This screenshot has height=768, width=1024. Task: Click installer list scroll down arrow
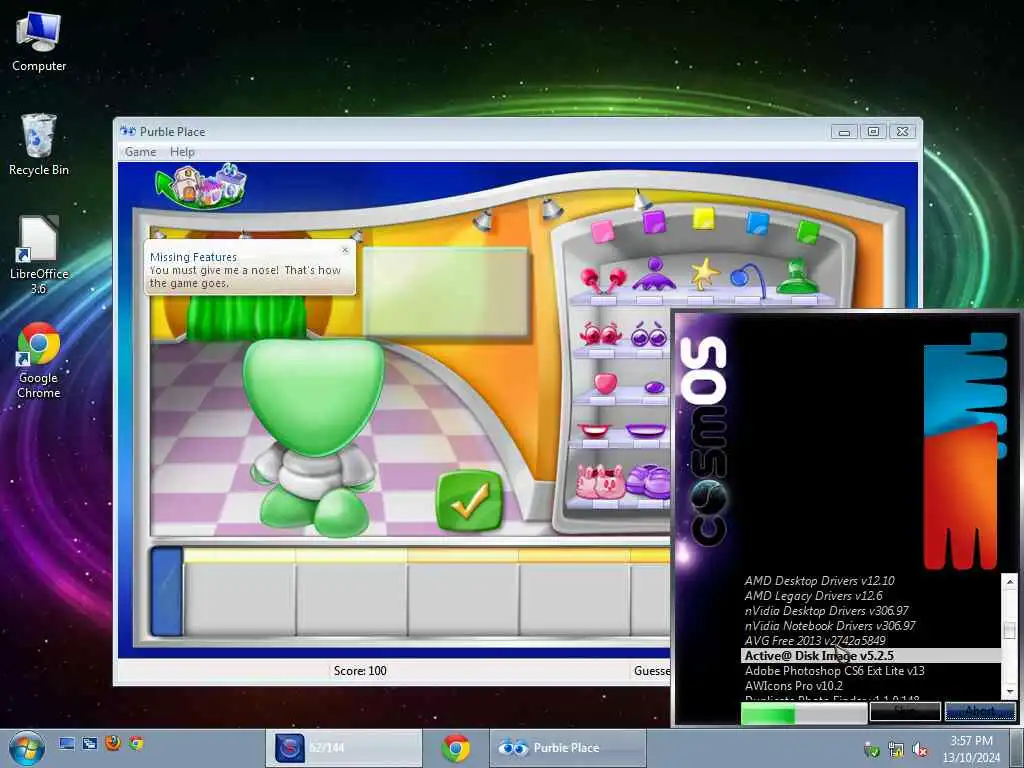point(1010,692)
